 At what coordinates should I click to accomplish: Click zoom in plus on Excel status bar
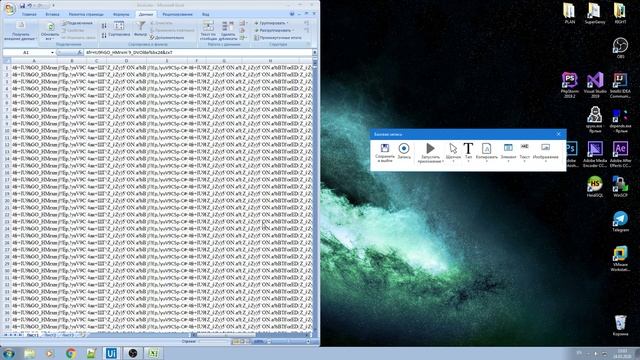(308, 342)
